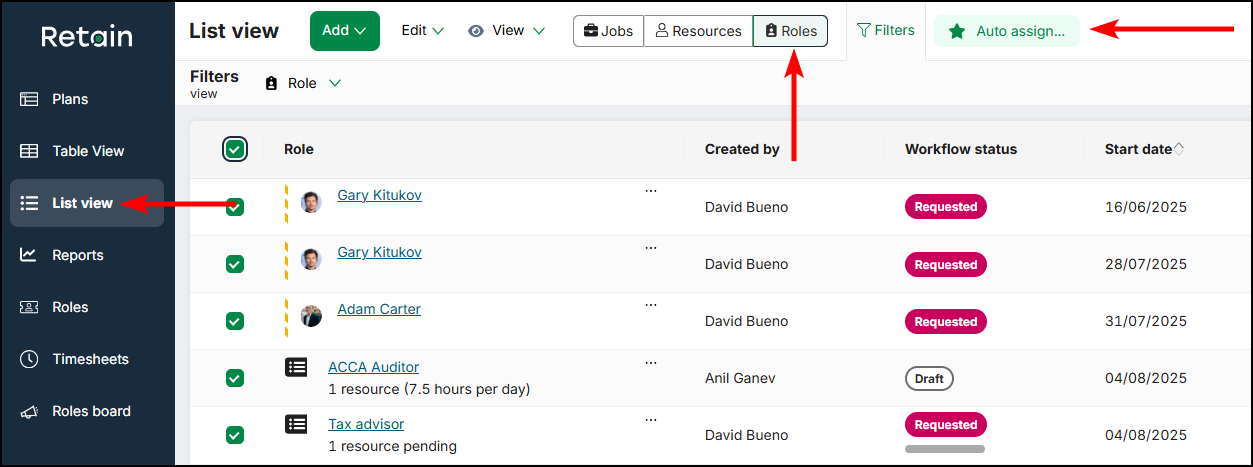This screenshot has width=1253, height=467.
Task: Click Requested badge for 28/07/2025 row
Action: [x=946, y=265]
